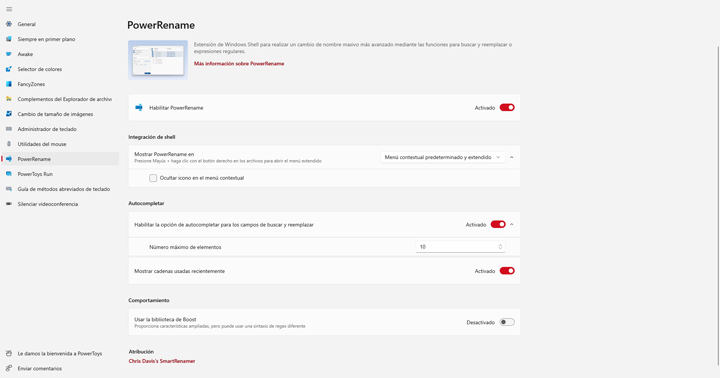
Task: Click the Selector de colores icon
Action: 9,69
